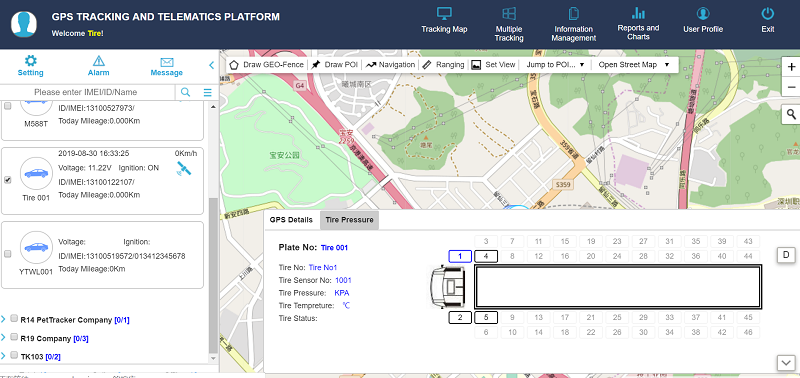This screenshot has width=800, height=378.
Task: Click the Exit power icon
Action: pos(767,14)
